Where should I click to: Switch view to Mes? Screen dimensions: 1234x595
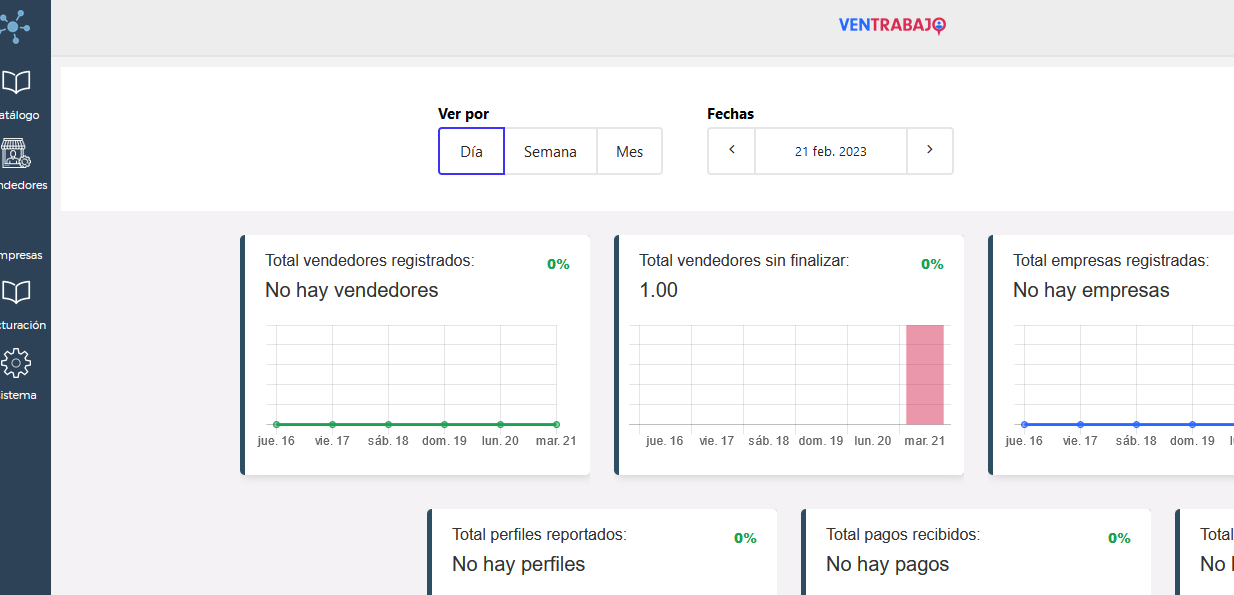tap(629, 152)
